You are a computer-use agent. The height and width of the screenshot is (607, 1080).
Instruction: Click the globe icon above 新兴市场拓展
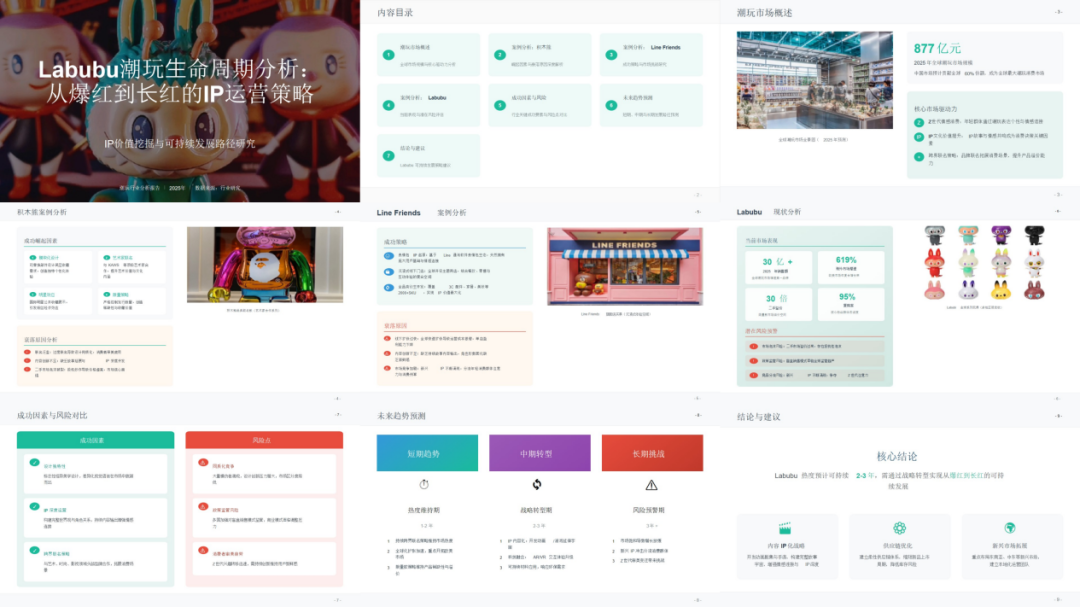1010,528
